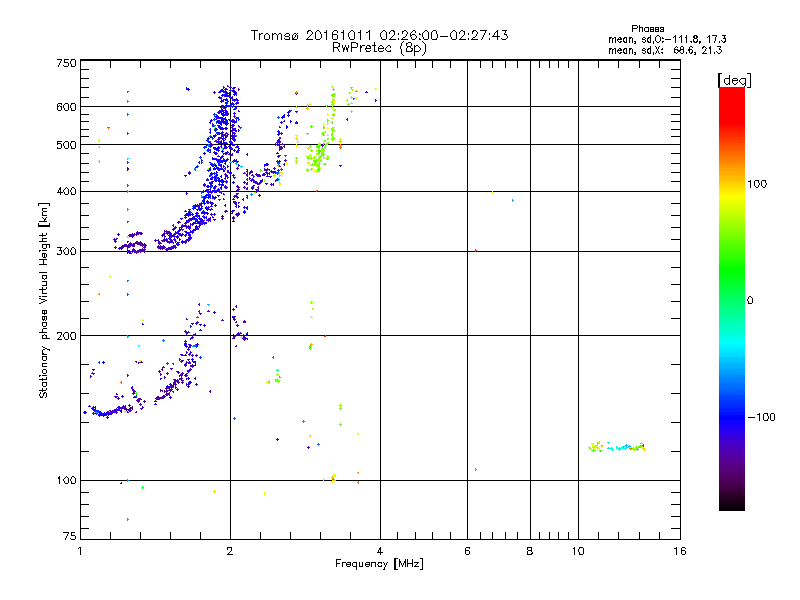
Task: Click the colorbar tick label "0"
Action: (x=750, y=301)
